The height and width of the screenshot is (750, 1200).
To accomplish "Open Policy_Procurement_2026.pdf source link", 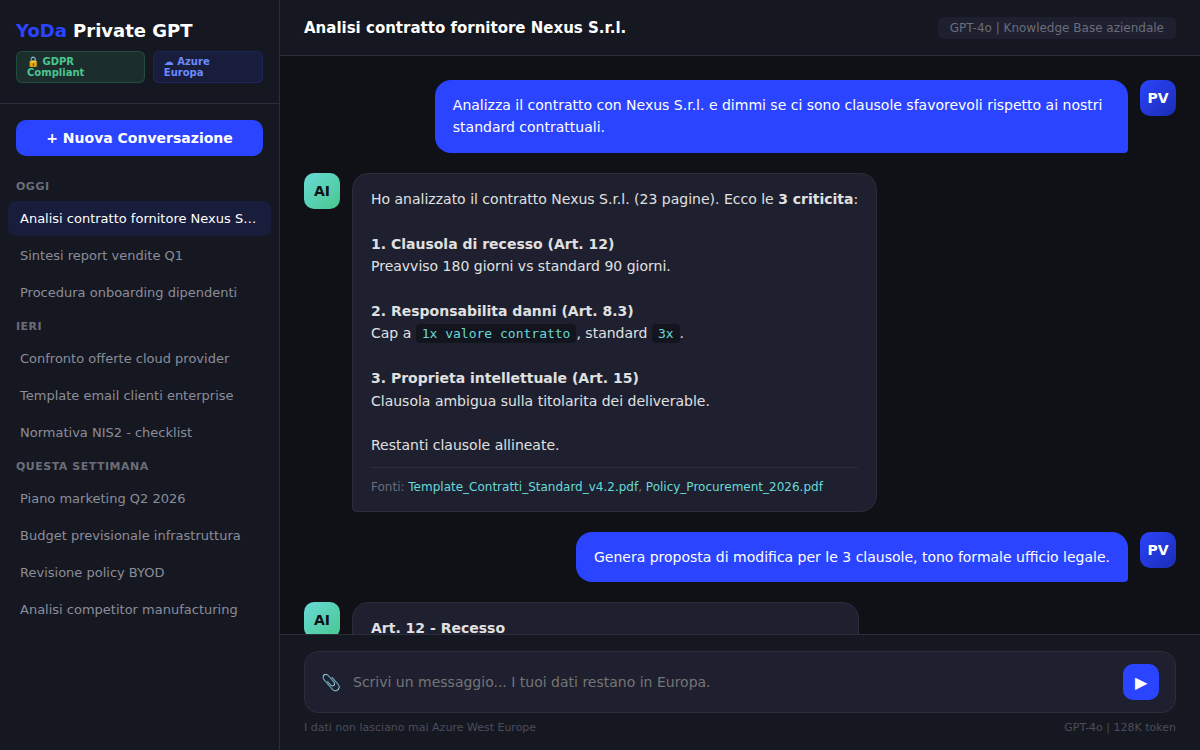I will pos(734,487).
